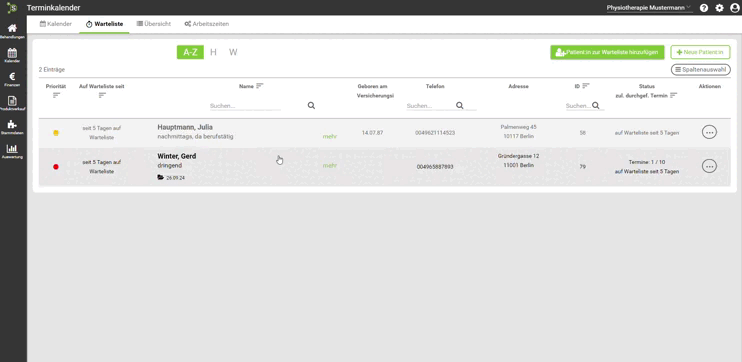Switch to Kalender tab
This screenshot has width=742, height=362.
pos(56,24)
